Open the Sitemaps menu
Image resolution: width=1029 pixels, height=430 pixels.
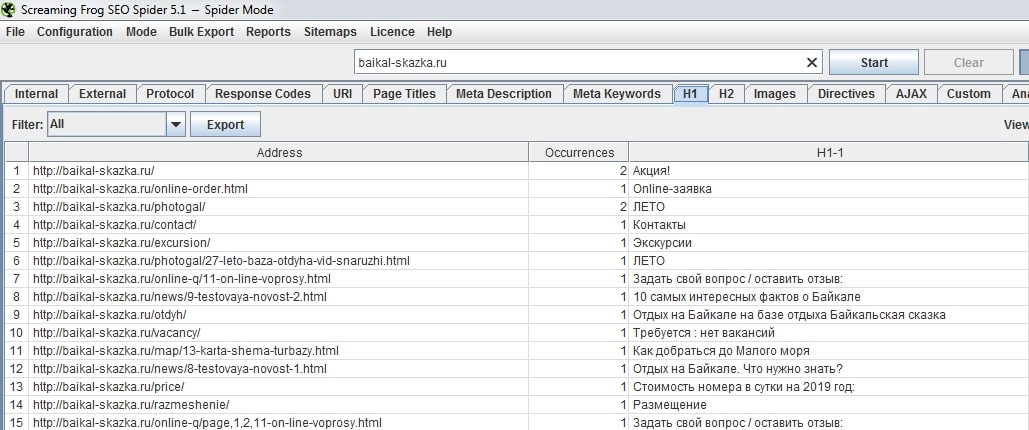tap(330, 32)
